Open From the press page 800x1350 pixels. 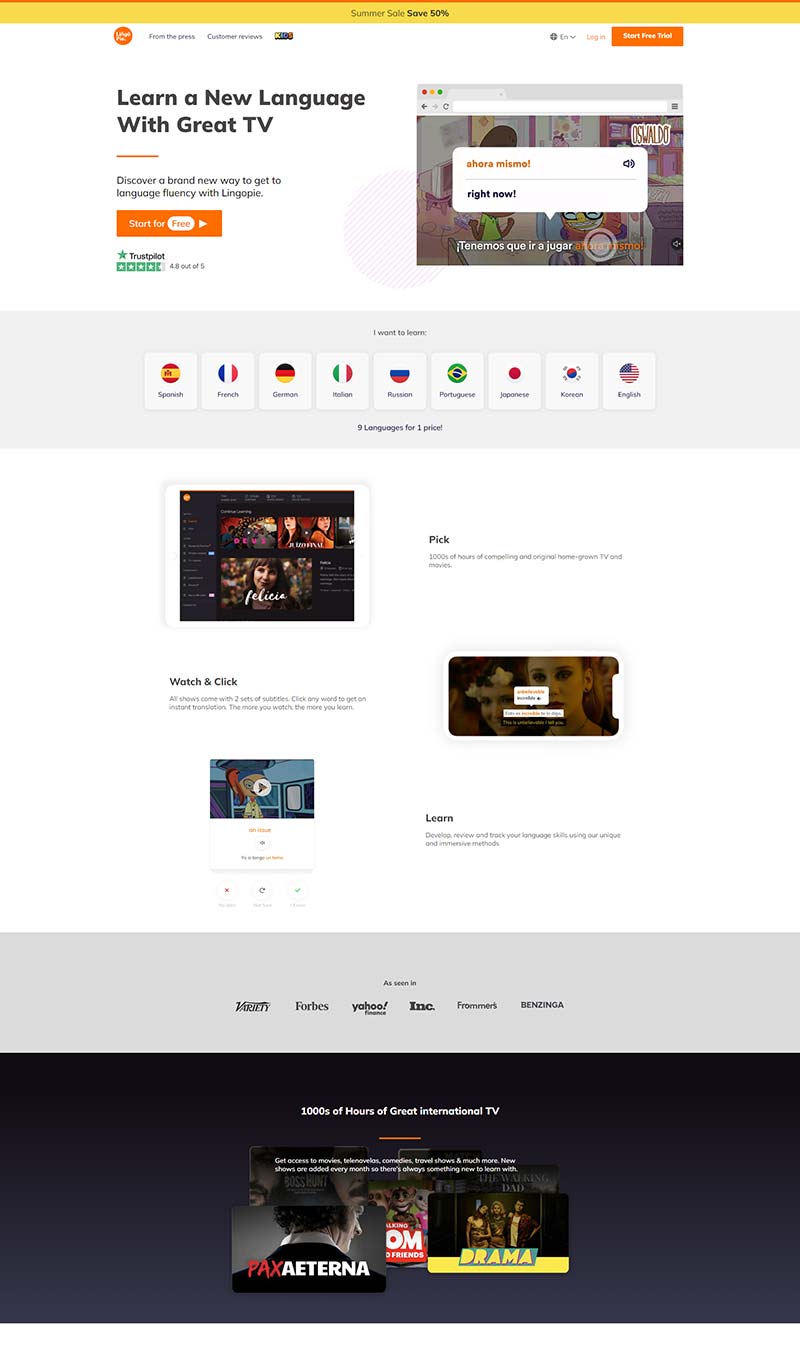(172, 37)
